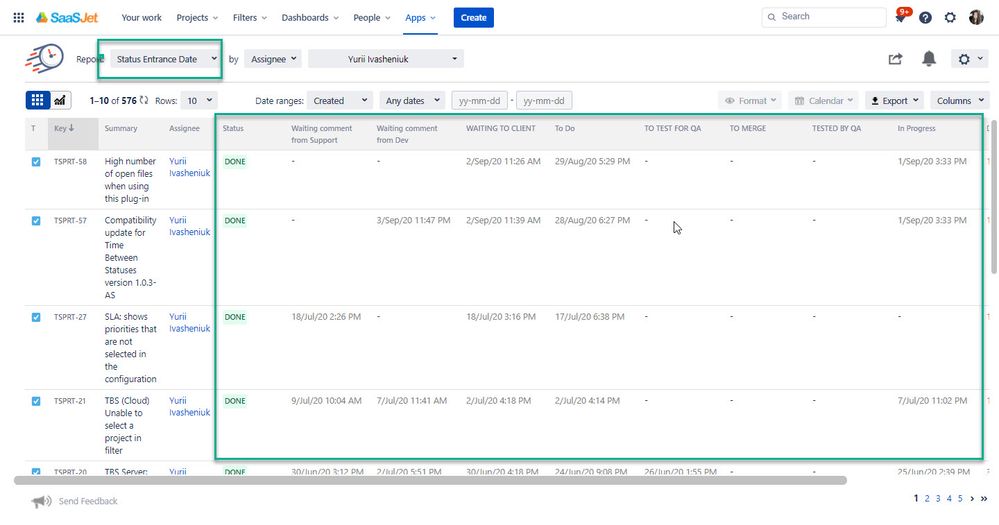999x525 pixels.
Task: Click the Create button
Action: (473, 18)
